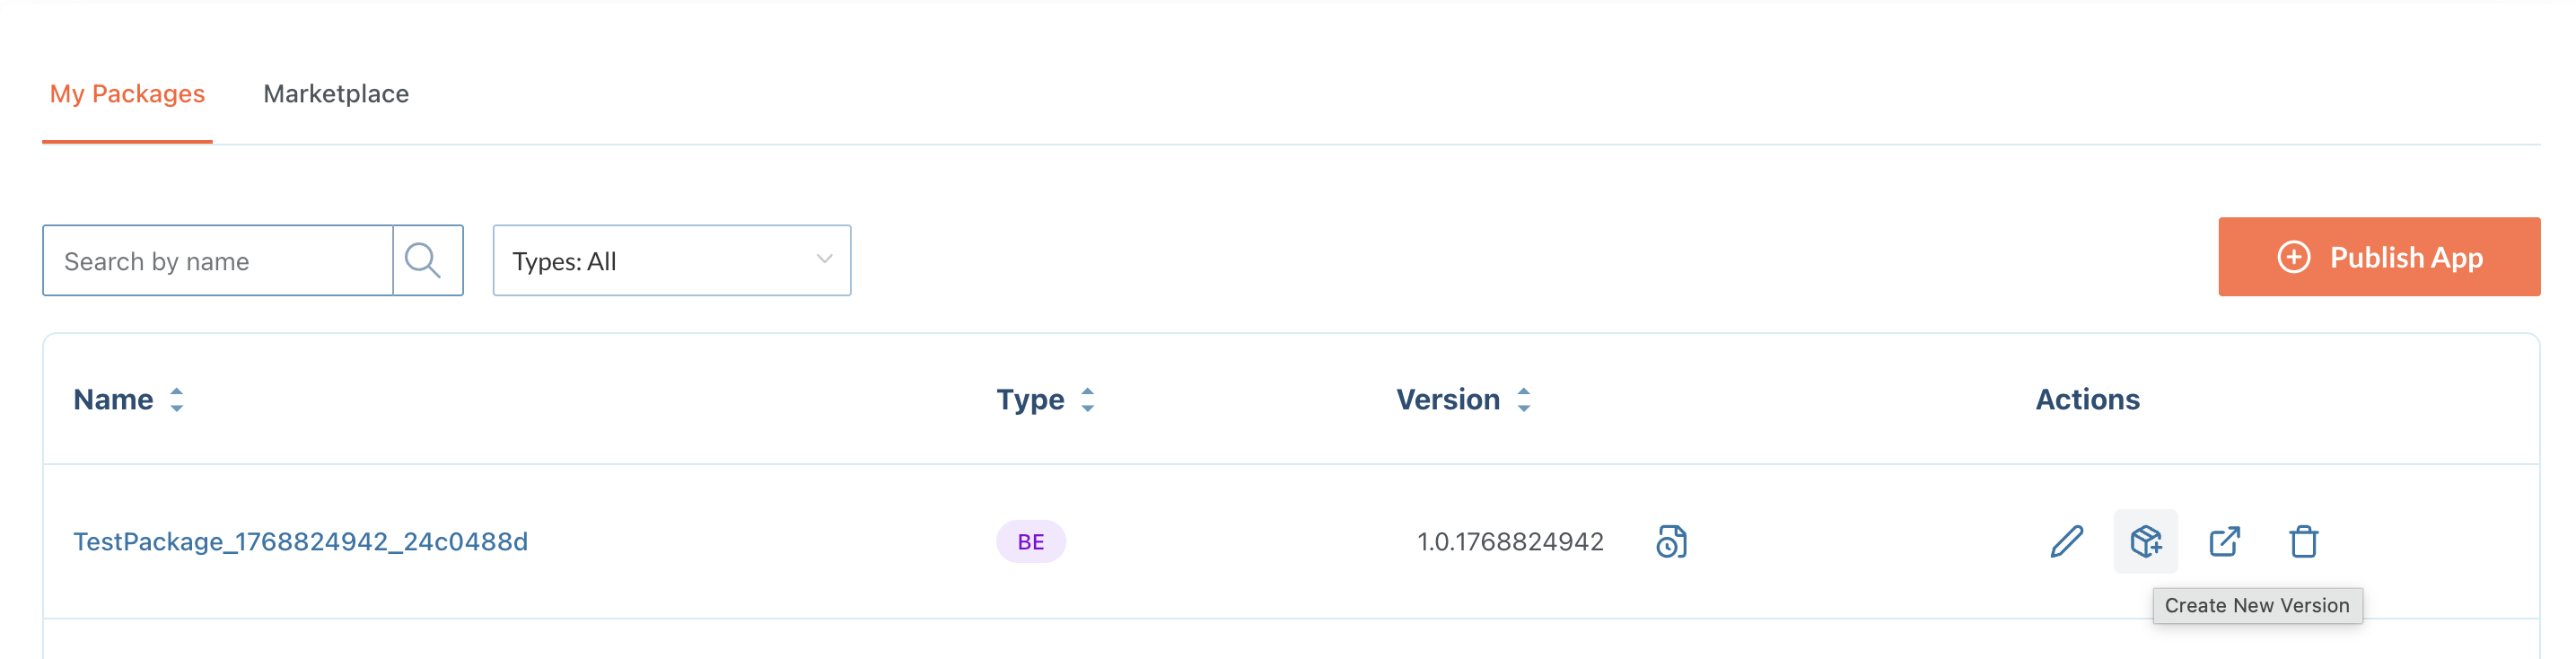Click the magnifier search icon
This screenshot has width=2576, height=659.
click(x=423, y=260)
